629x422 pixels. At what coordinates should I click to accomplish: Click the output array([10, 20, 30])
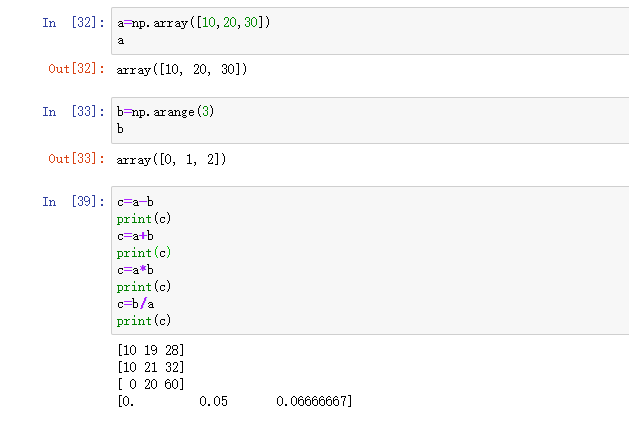[x=182, y=69]
